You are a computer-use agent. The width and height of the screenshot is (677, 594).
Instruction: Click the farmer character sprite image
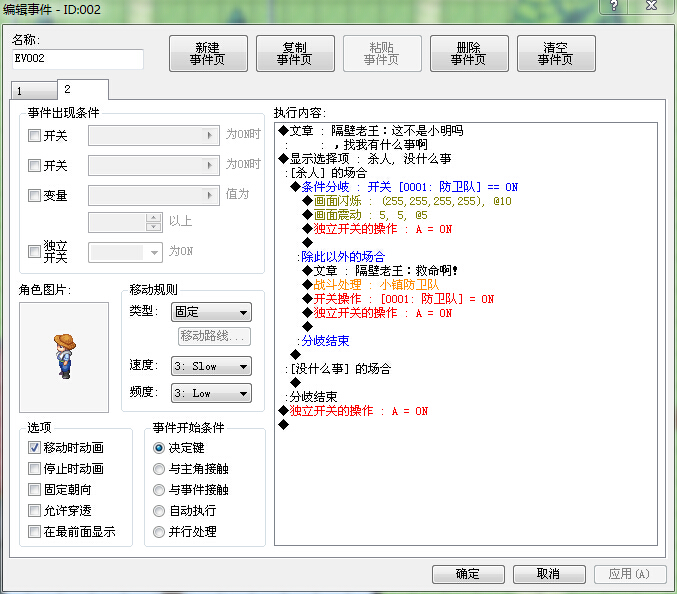(64, 357)
